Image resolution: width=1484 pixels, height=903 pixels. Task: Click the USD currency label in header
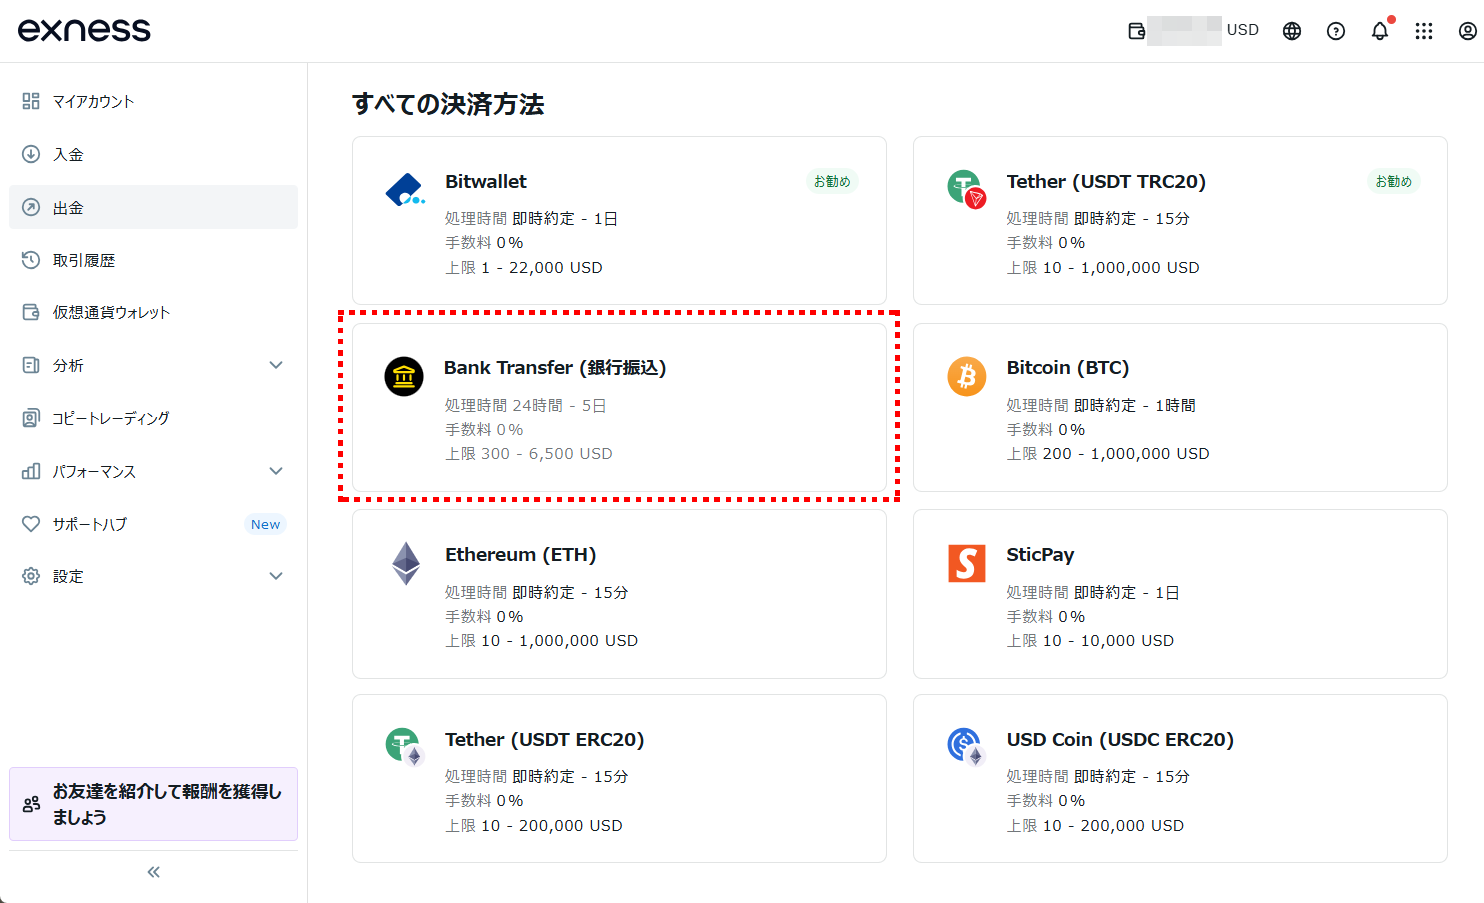[x=1243, y=30]
